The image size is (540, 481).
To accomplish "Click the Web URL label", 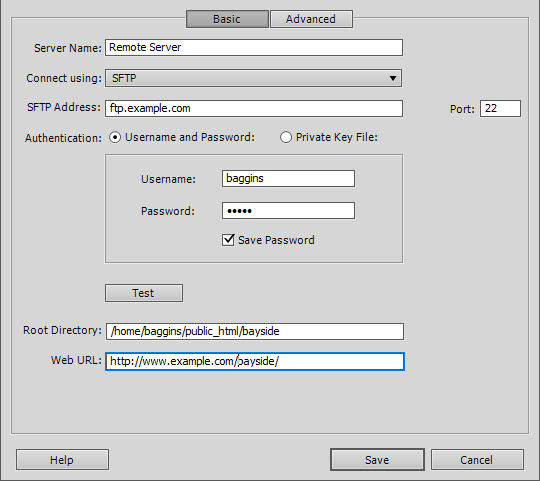I will (76, 360).
